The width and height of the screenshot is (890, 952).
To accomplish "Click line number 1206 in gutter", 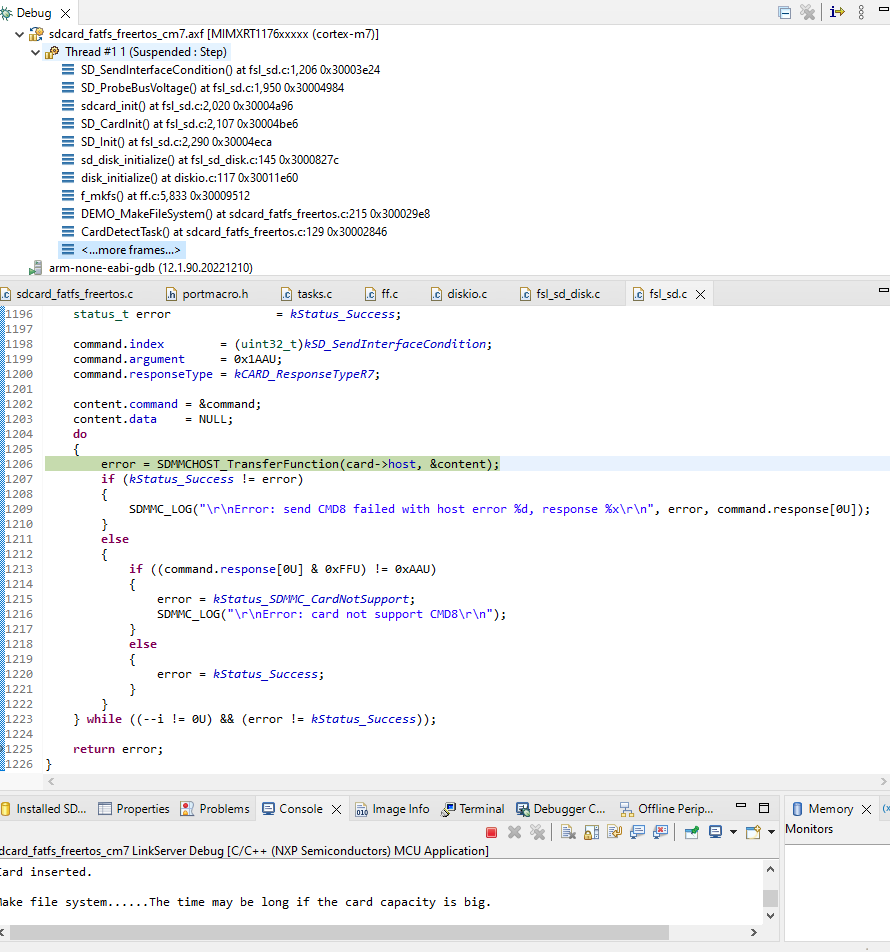I will point(19,464).
